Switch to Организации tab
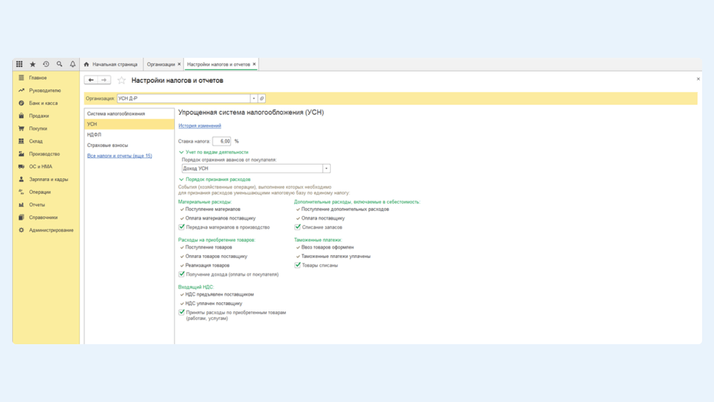 tap(161, 64)
